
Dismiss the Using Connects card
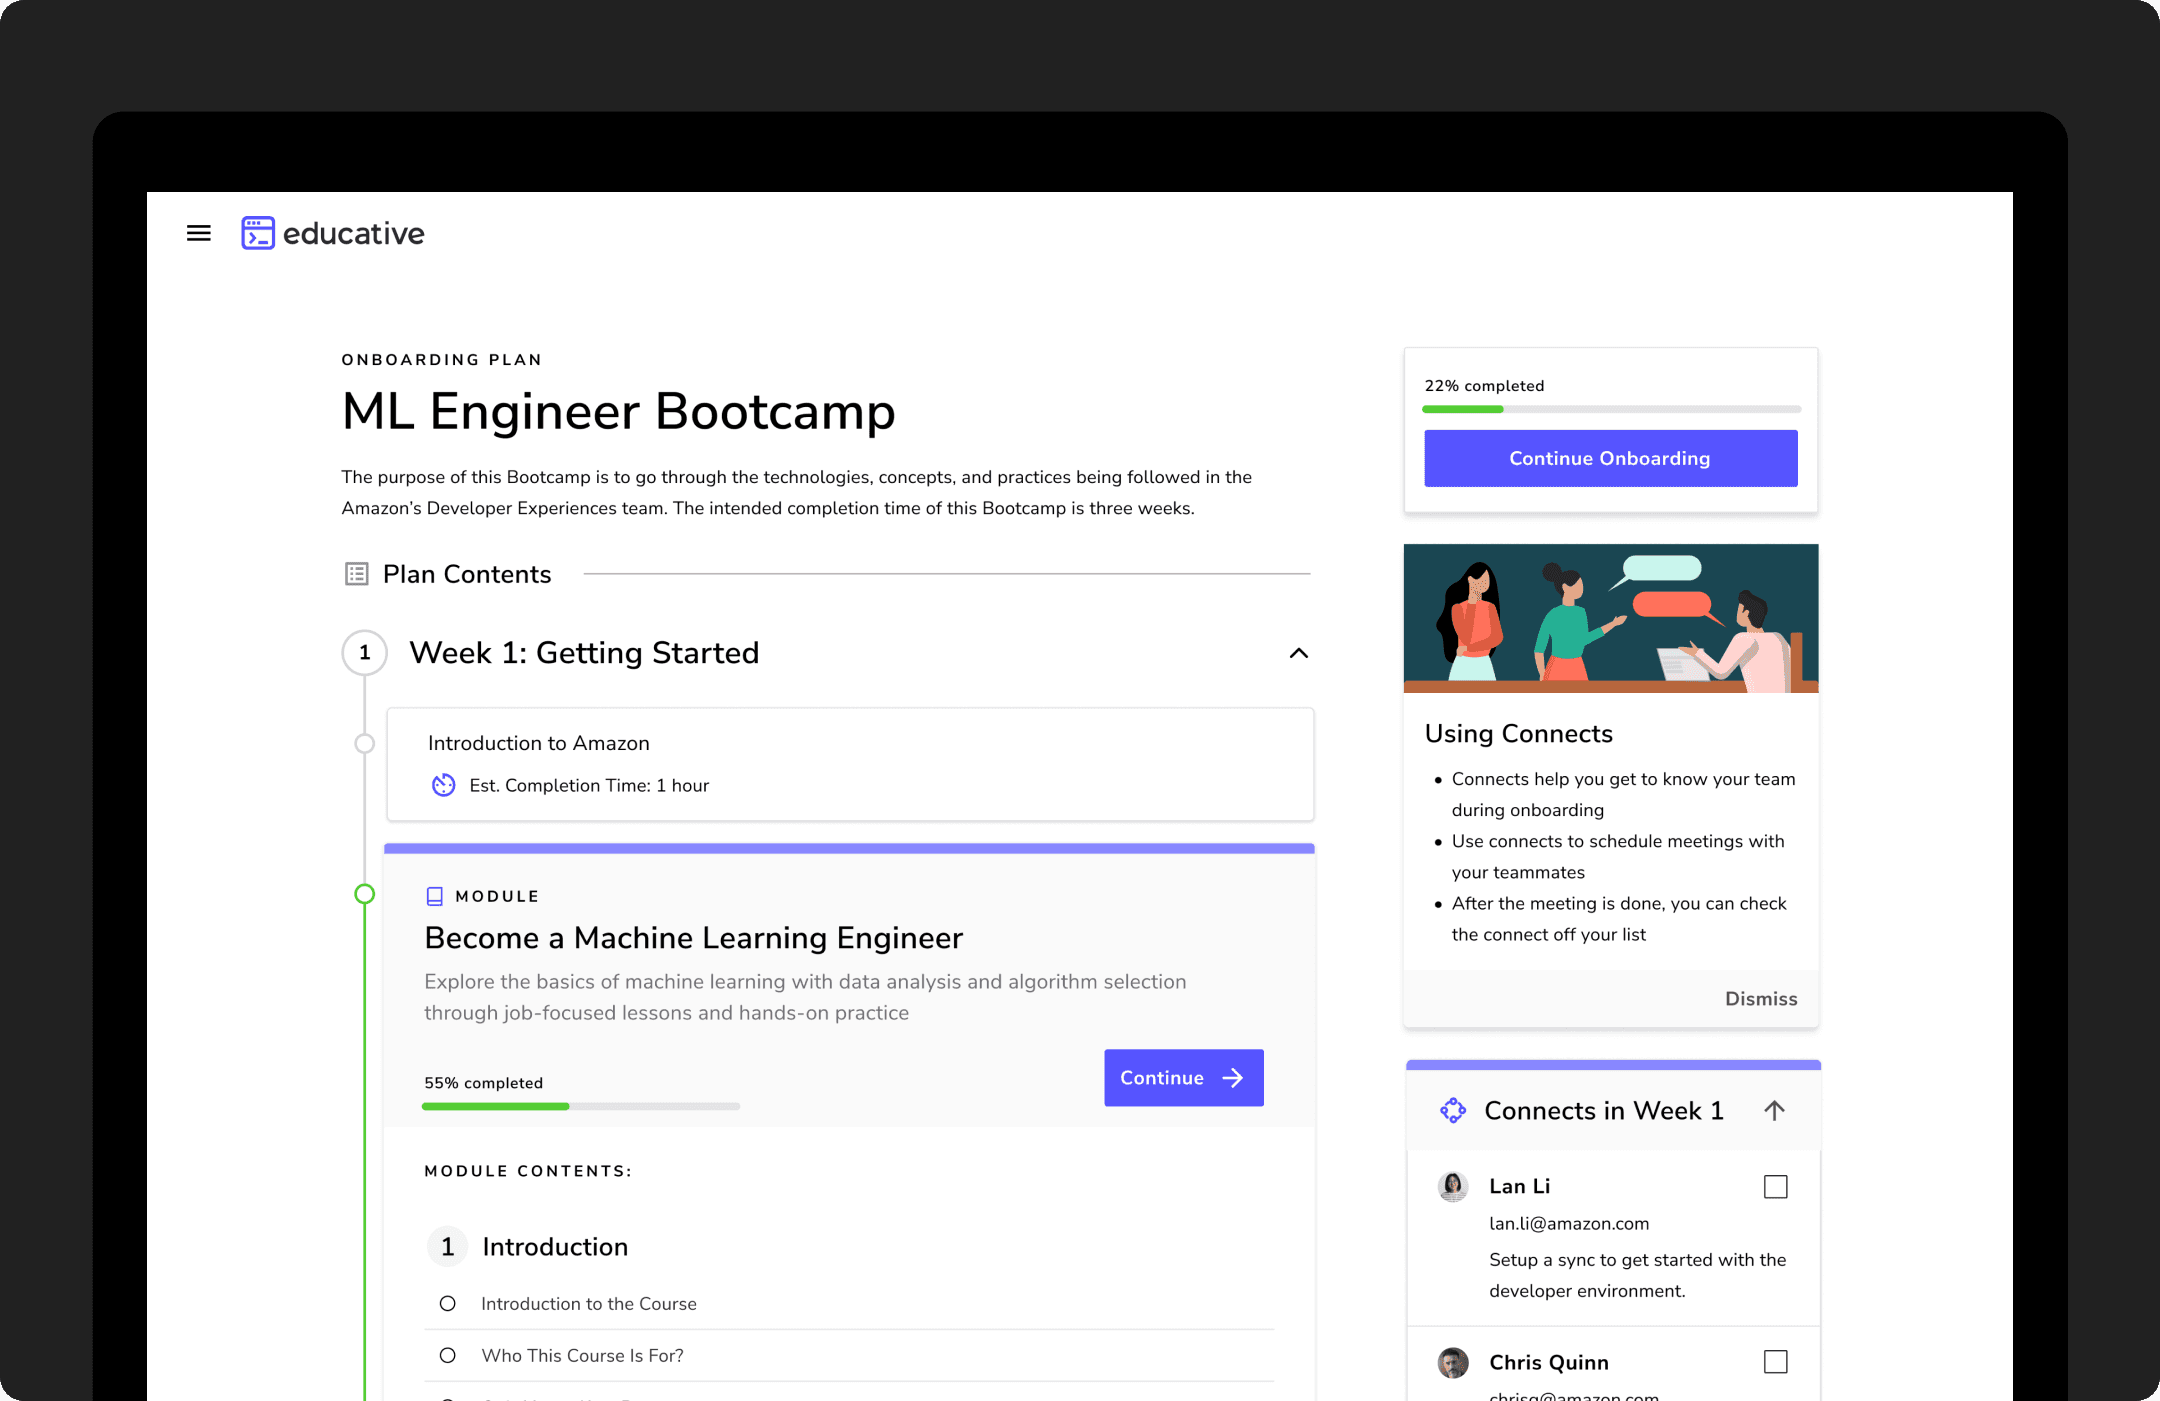click(x=1760, y=999)
